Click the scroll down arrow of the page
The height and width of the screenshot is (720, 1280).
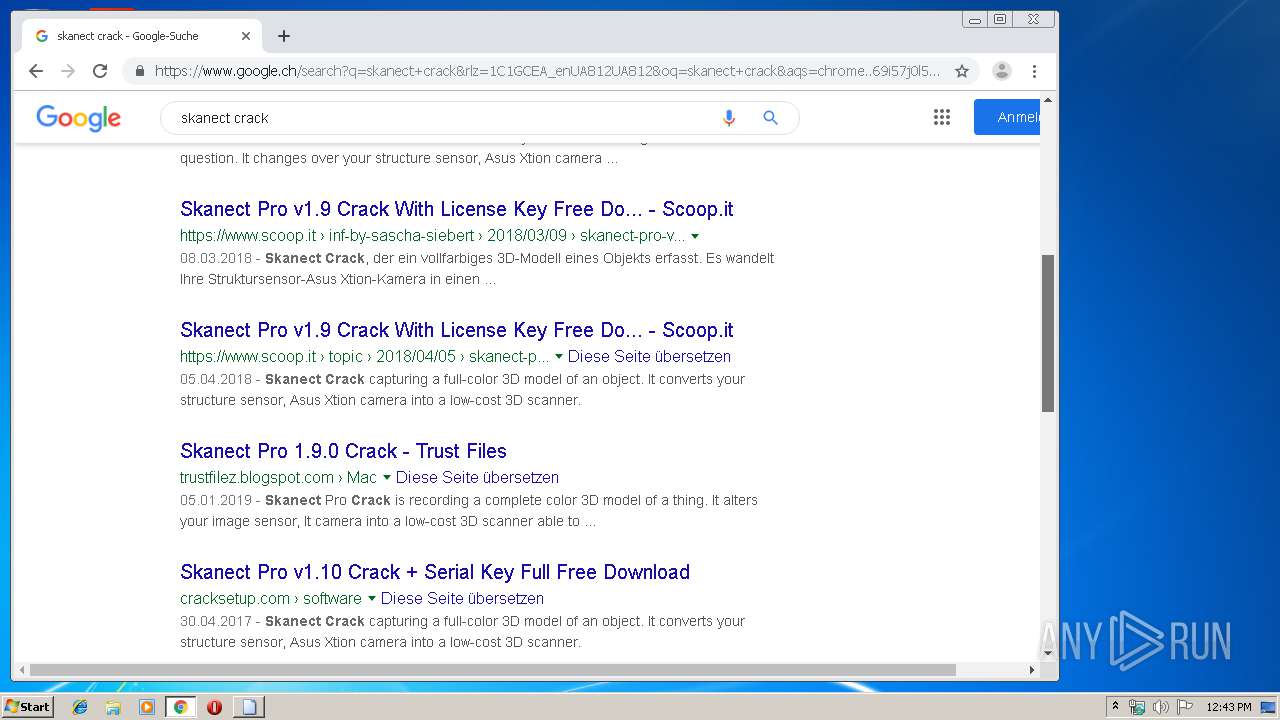click(x=1048, y=653)
